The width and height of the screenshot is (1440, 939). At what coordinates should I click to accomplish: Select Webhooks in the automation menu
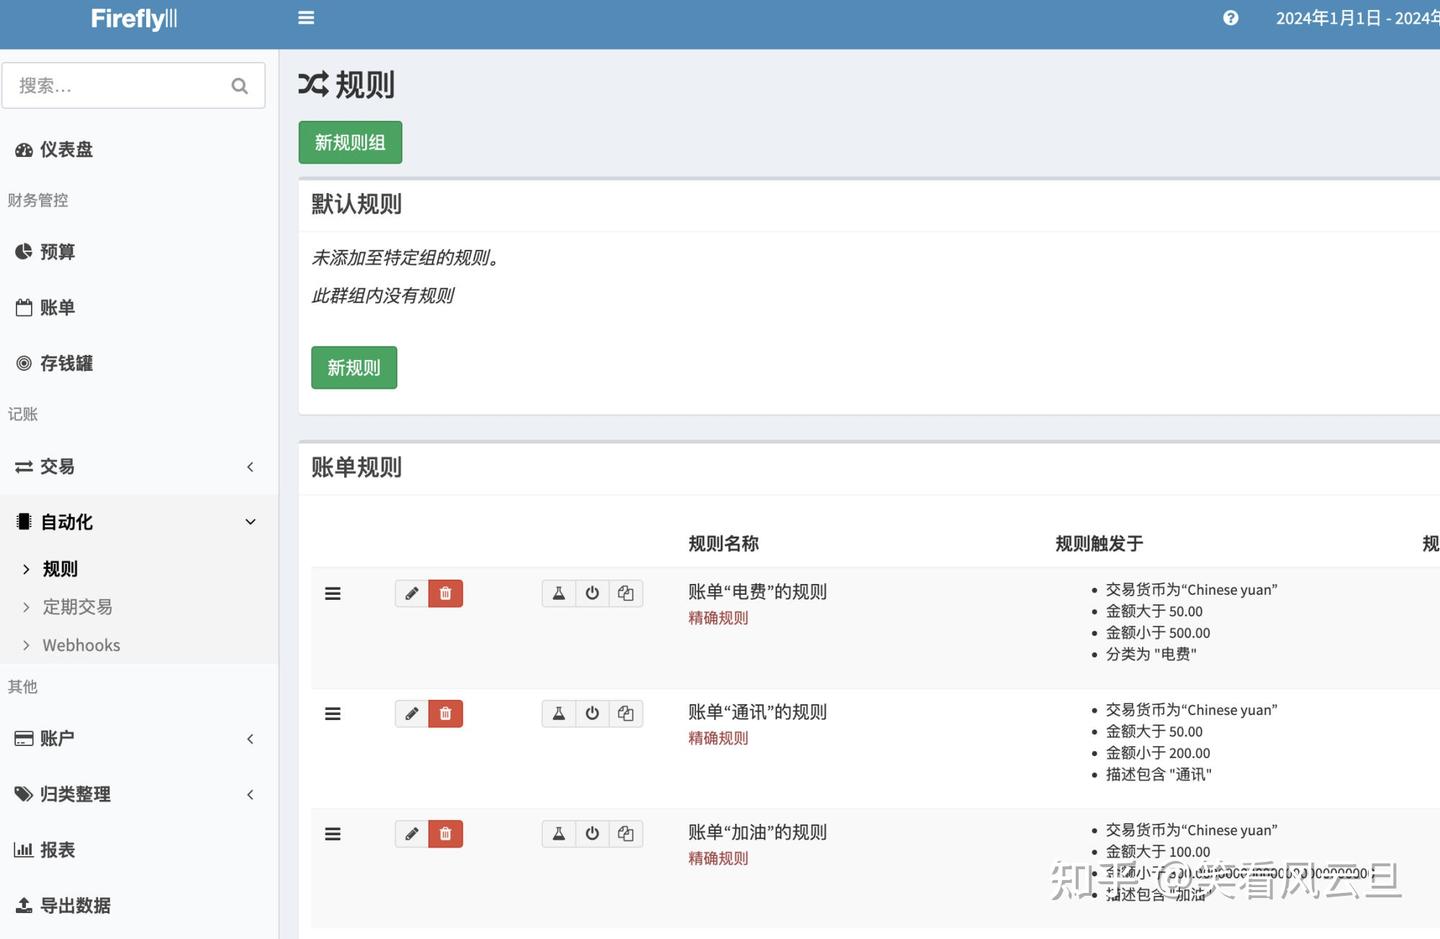click(x=81, y=644)
